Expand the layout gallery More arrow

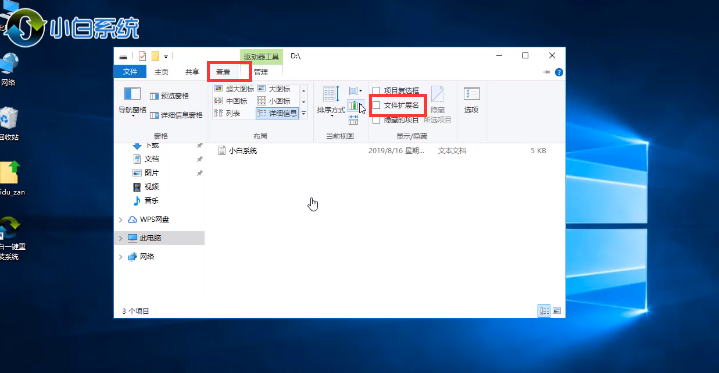click(x=304, y=113)
